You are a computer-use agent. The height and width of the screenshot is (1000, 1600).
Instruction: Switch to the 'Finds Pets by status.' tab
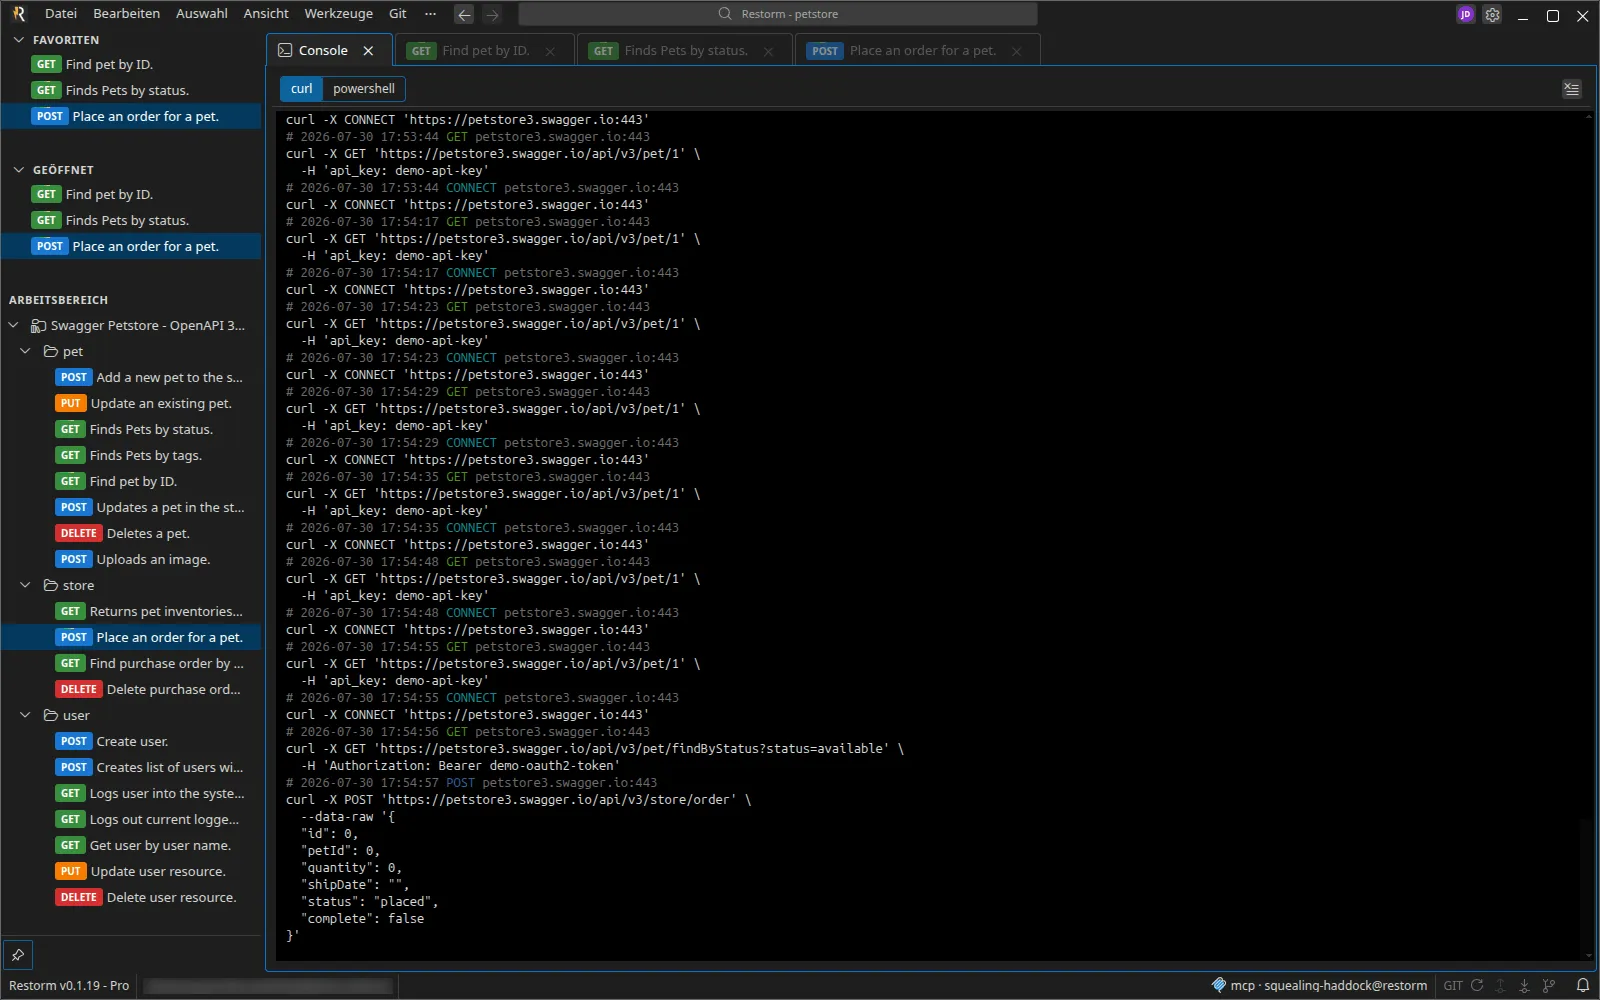coord(685,51)
